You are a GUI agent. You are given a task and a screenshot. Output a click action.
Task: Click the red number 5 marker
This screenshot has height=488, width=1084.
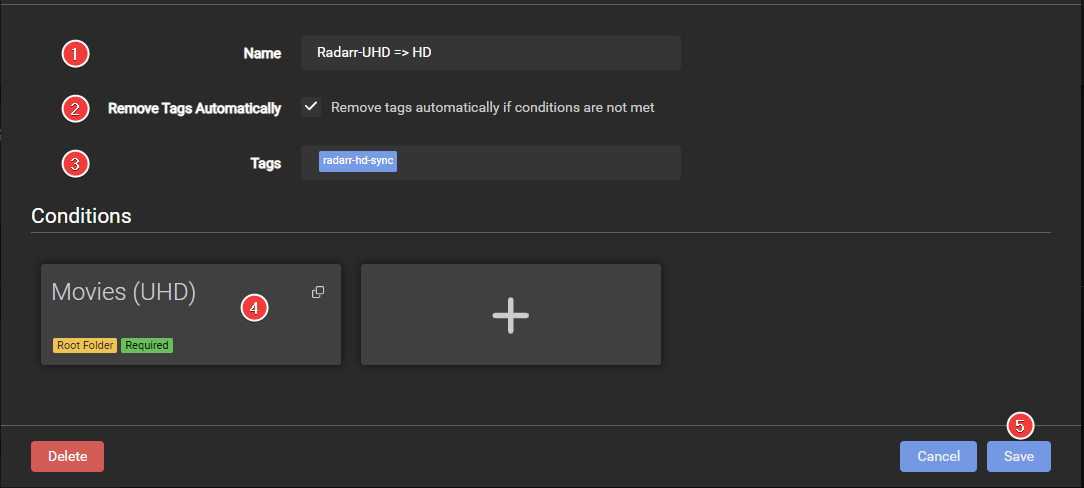click(x=1019, y=426)
